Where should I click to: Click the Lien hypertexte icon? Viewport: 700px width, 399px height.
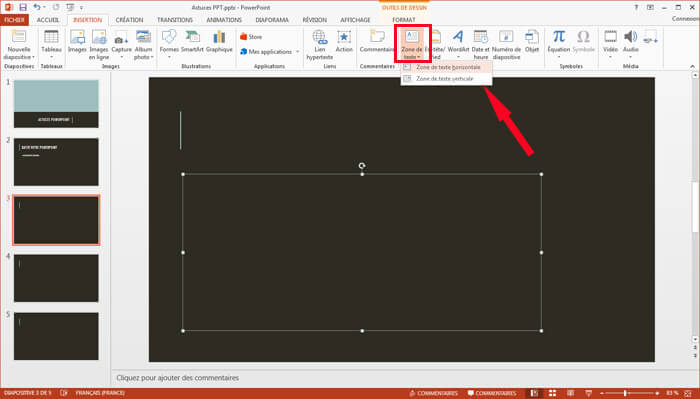tap(320, 37)
